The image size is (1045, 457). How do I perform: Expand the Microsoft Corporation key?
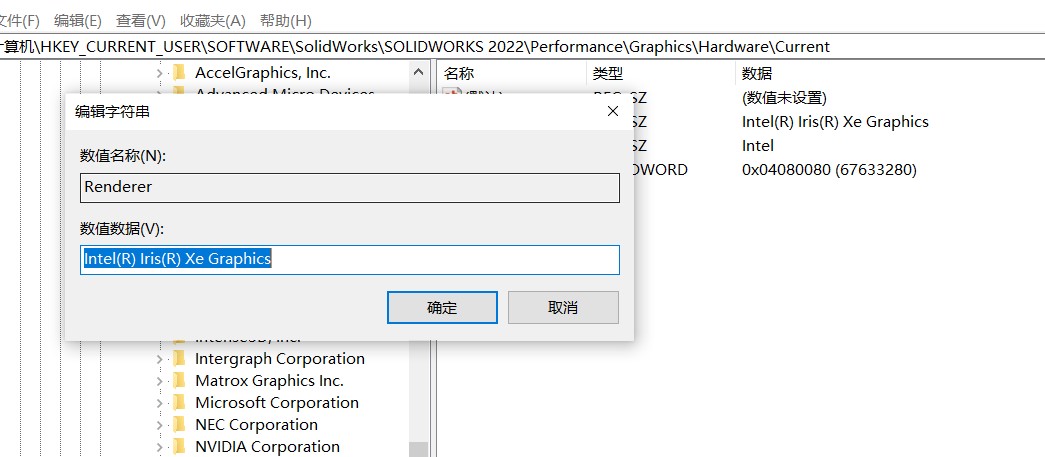click(159, 403)
